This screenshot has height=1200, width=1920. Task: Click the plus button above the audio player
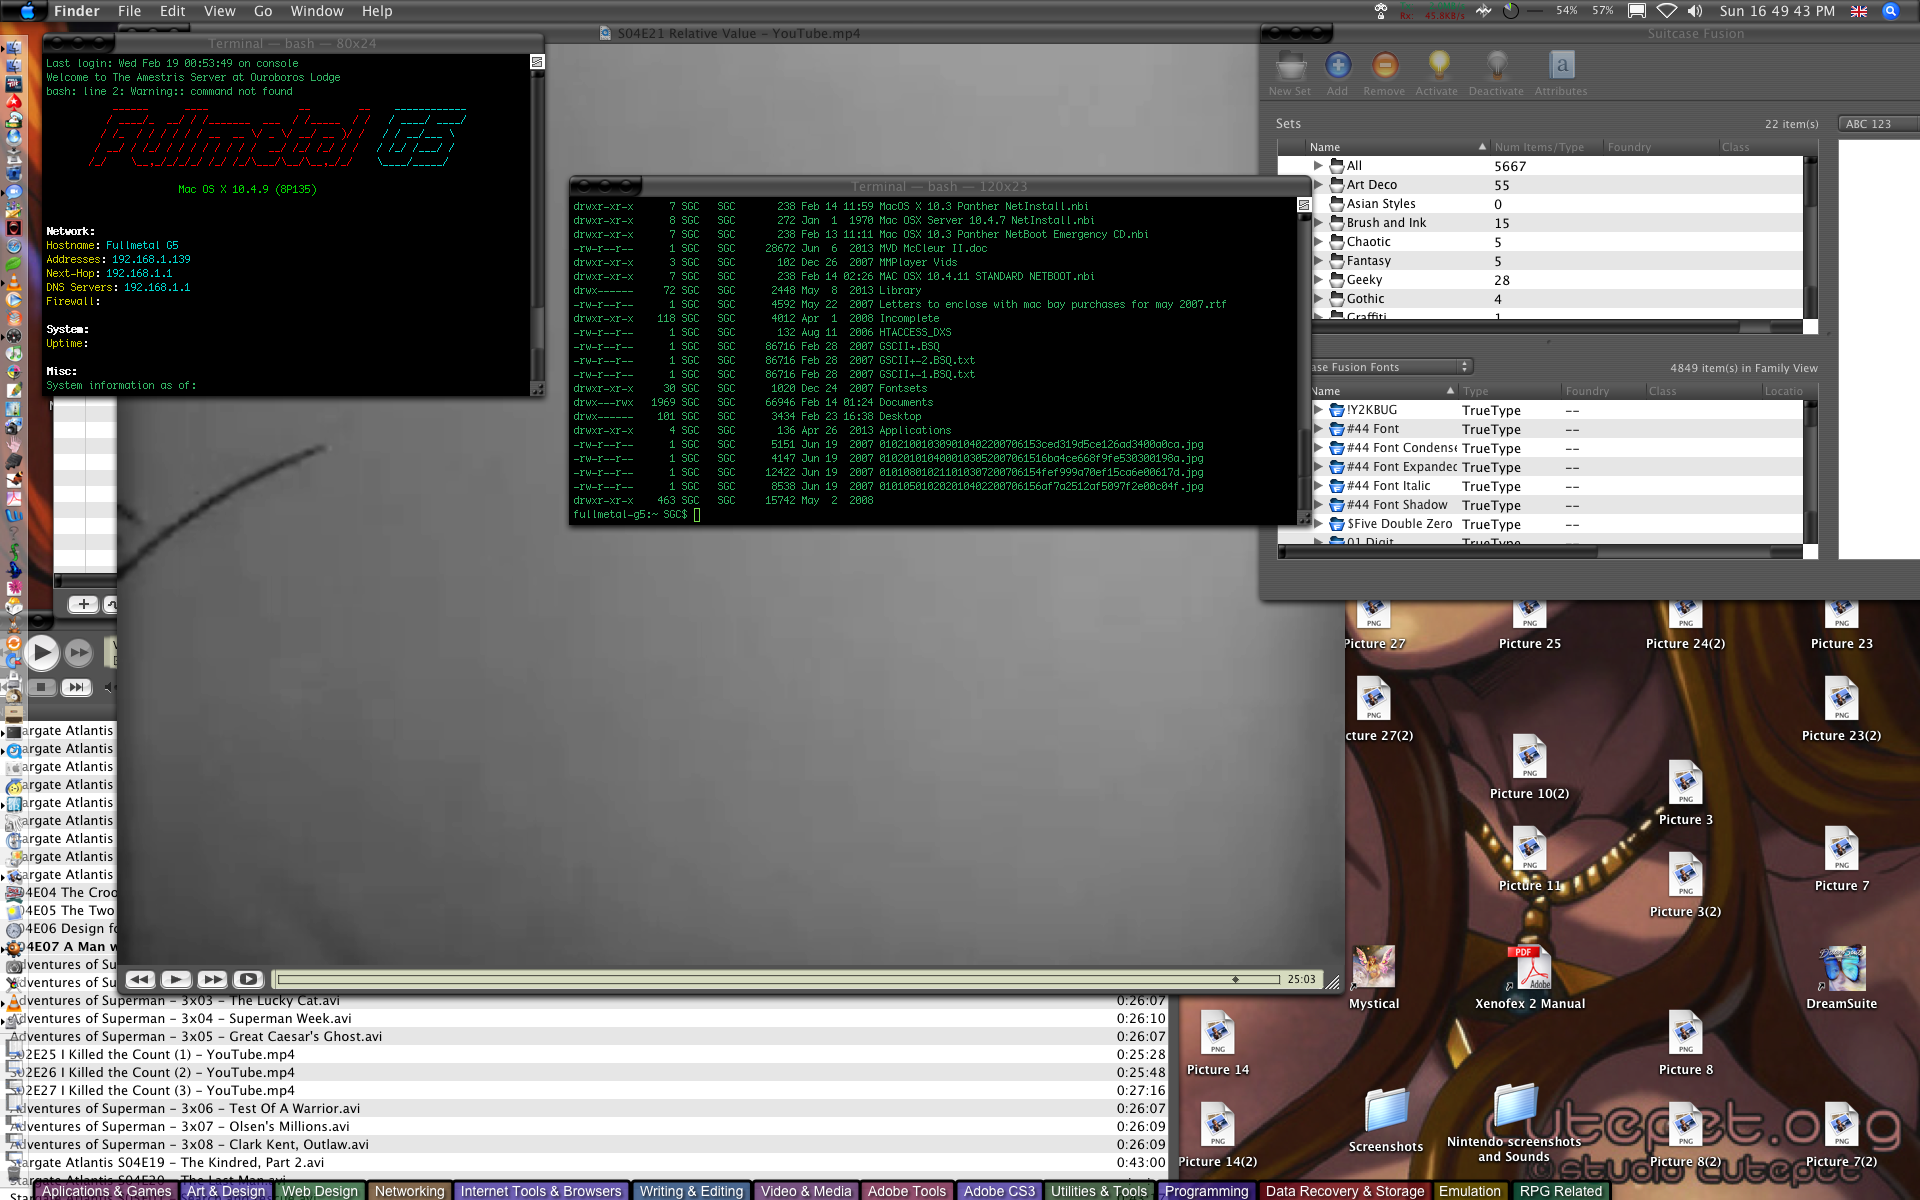click(x=83, y=604)
